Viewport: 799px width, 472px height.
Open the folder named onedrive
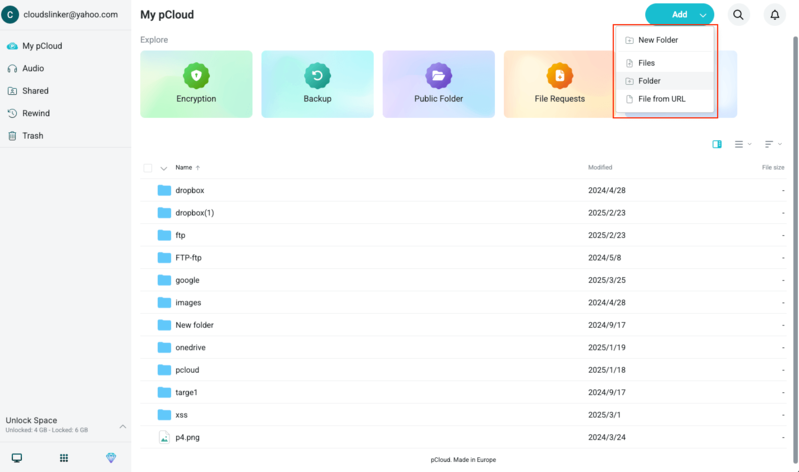point(191,347)
